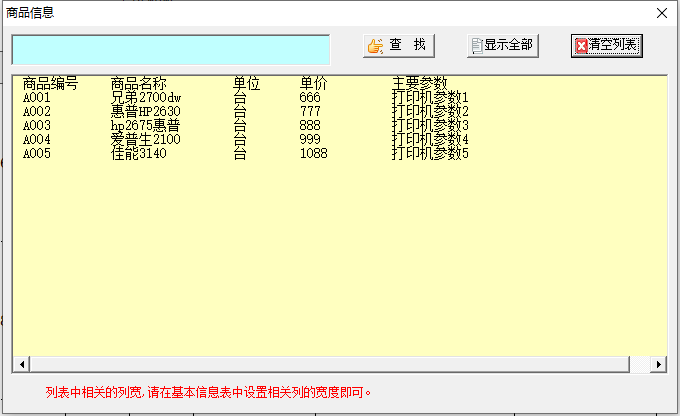This screenshot has height=416, width=680.
Task: Click 打印机参数3 in the list
Action: tap(430, 125)
